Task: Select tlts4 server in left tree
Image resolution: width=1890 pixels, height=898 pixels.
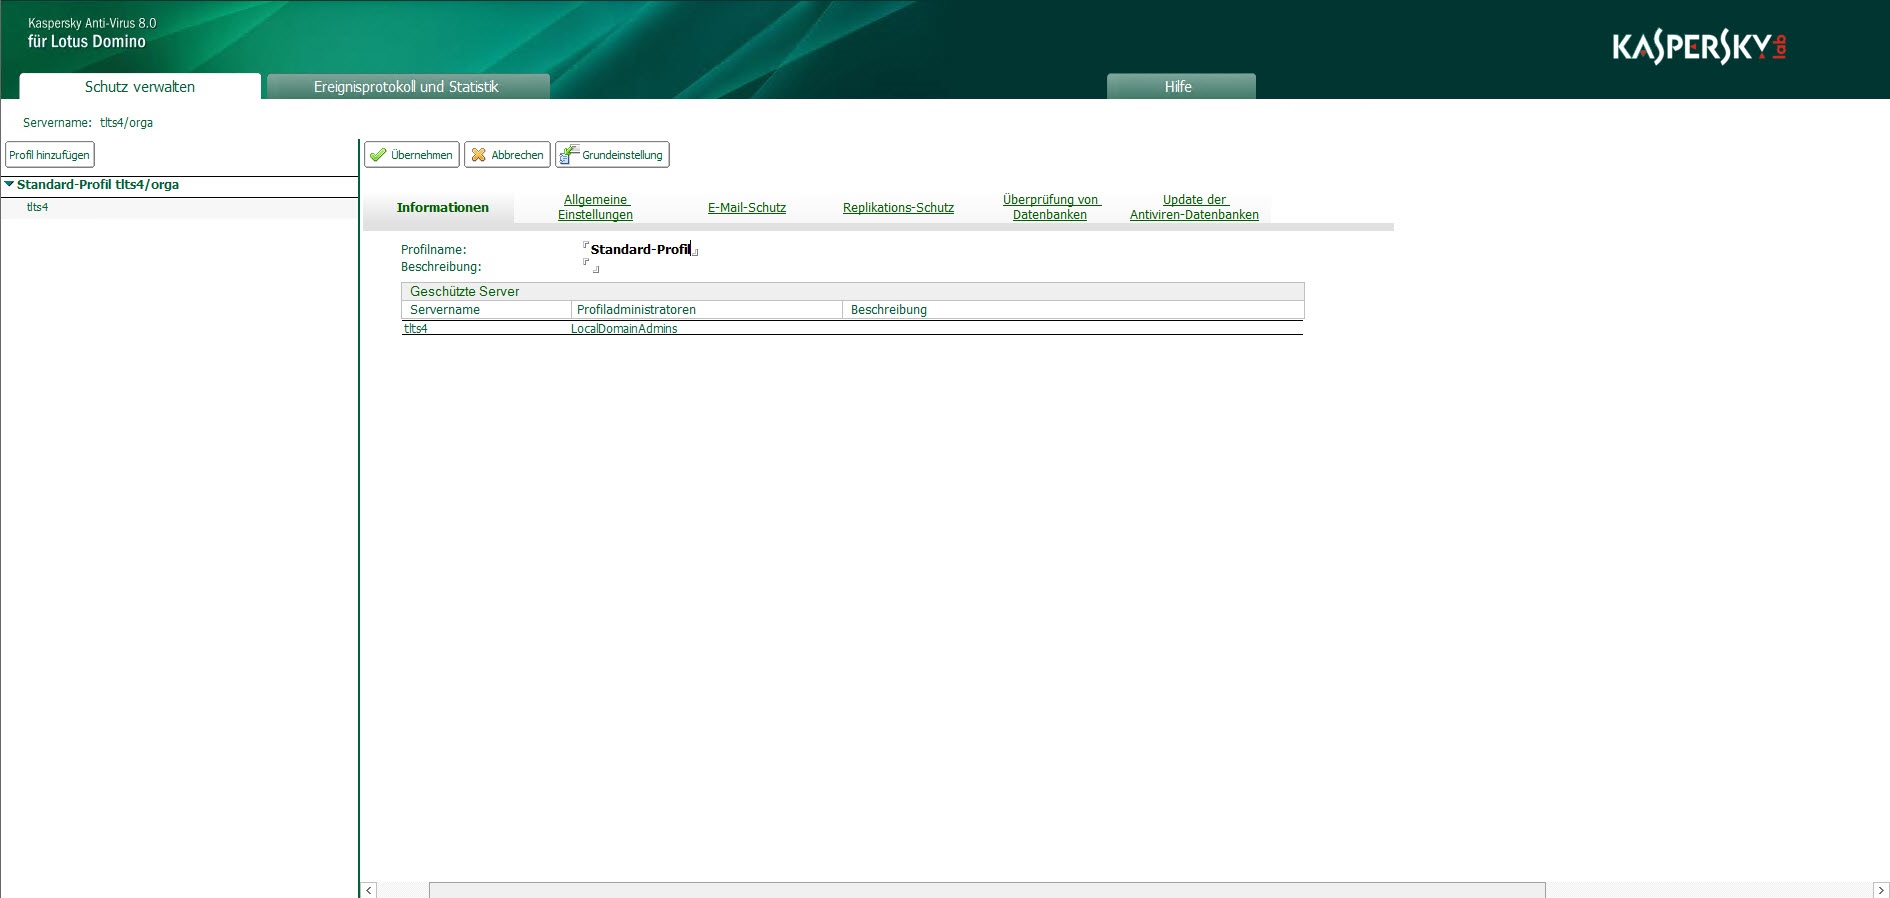Action: click(37, 207)
